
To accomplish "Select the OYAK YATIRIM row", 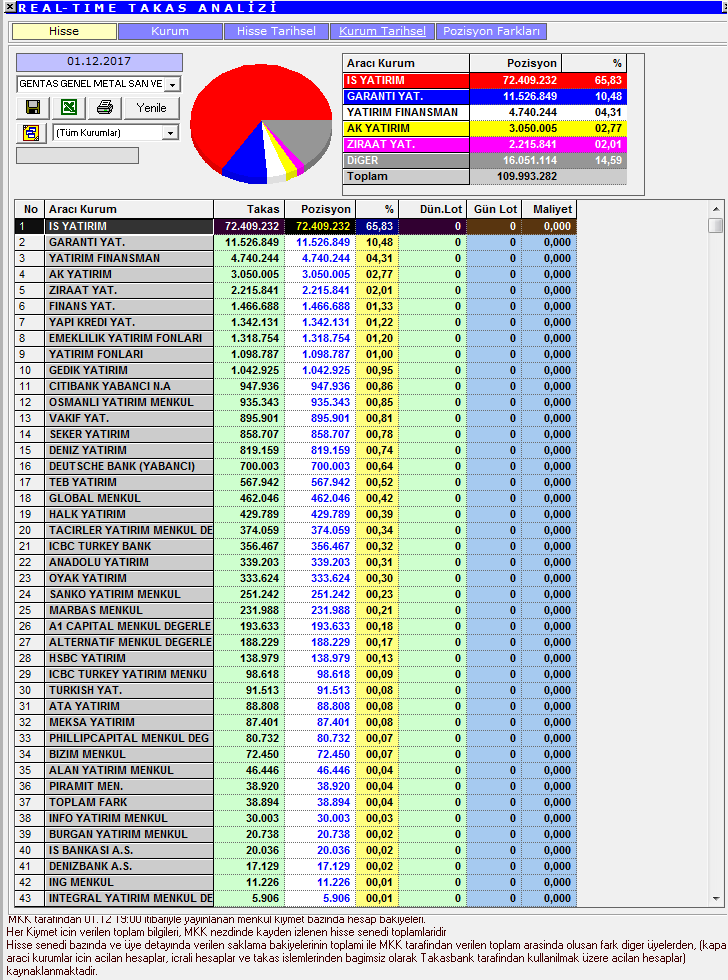I will (295, 578).
